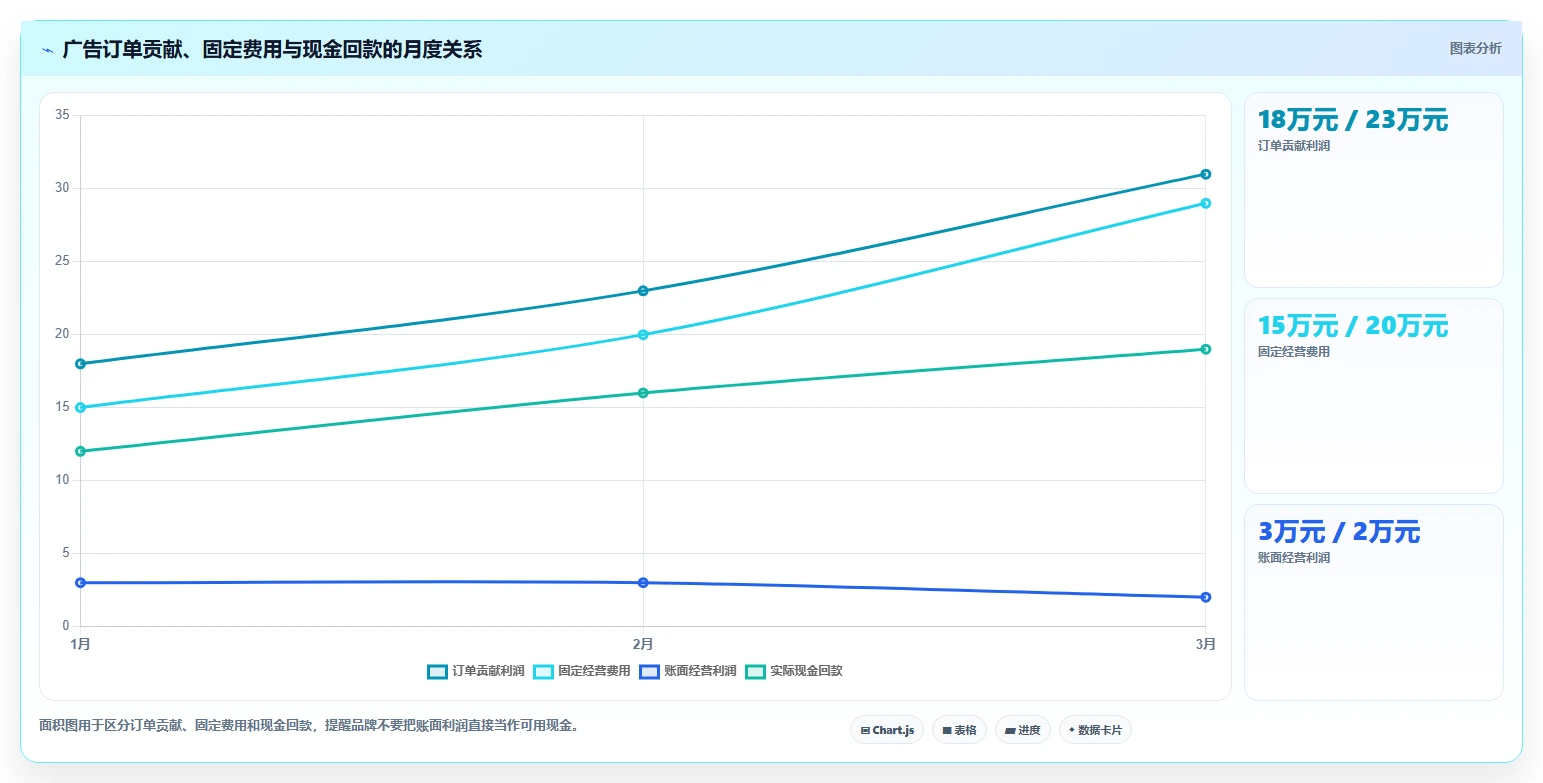Screen dimensions: 1543x783
Task: Toggle the 固定经营费用 legend item
Action: click(582, 671)
